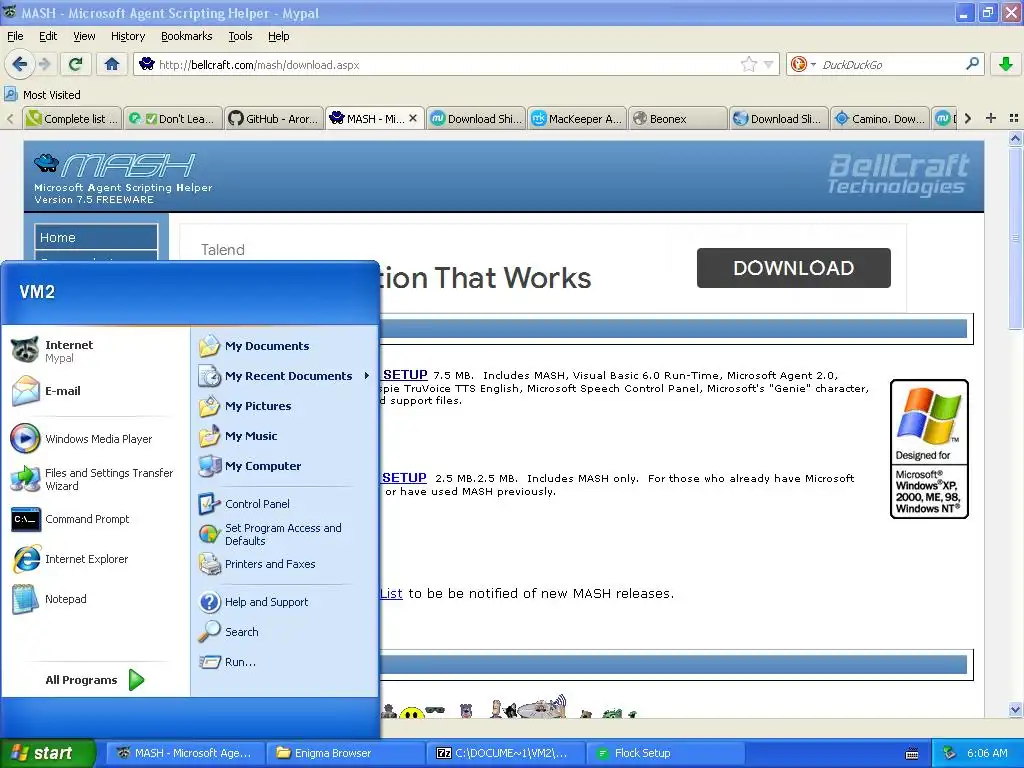
Task: Open My Pictures folder
Action: click(x=285, y=406)
